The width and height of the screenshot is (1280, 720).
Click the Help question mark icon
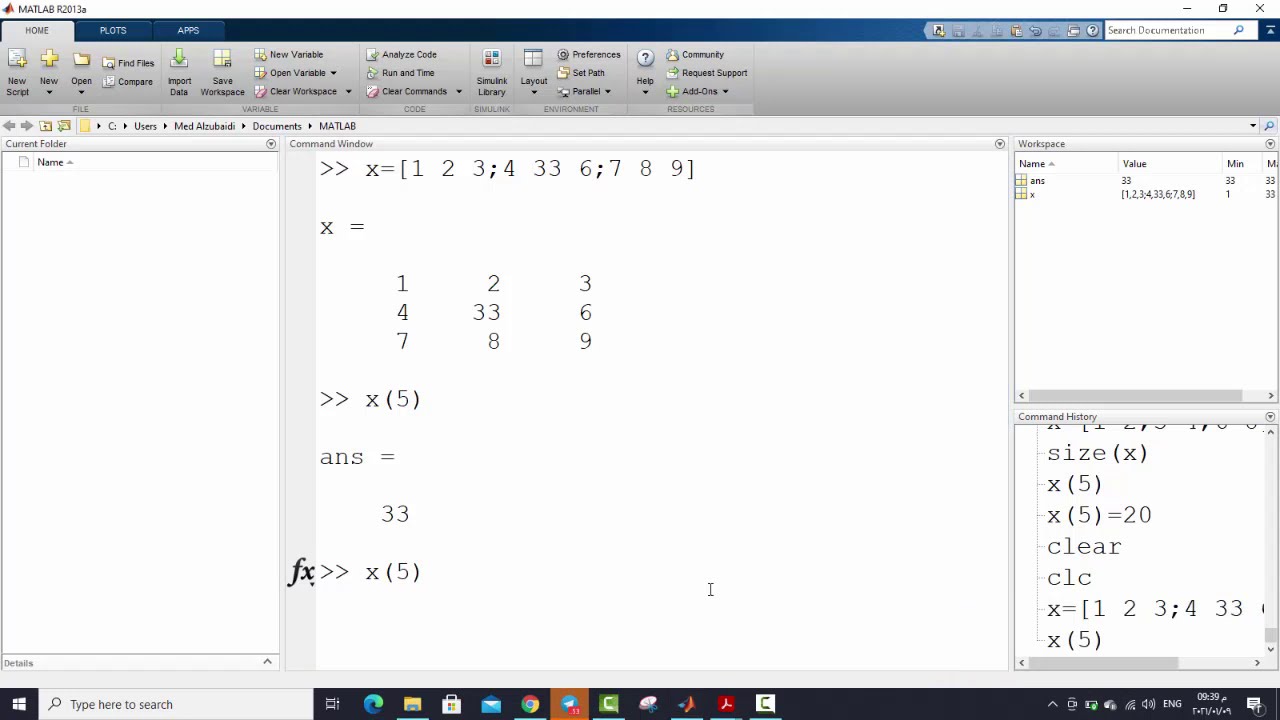[x=645, y=59]
